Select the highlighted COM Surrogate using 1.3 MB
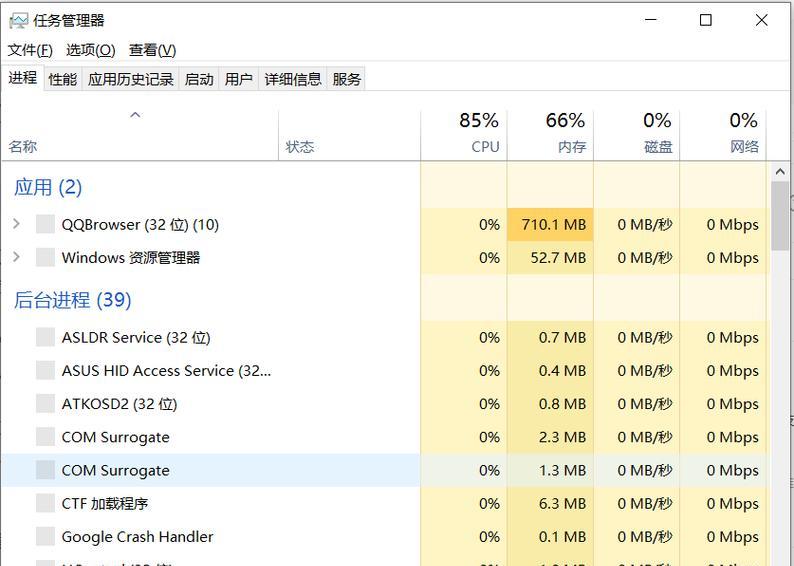The height and width of the screenshot is (566, 794). [385, 470]
